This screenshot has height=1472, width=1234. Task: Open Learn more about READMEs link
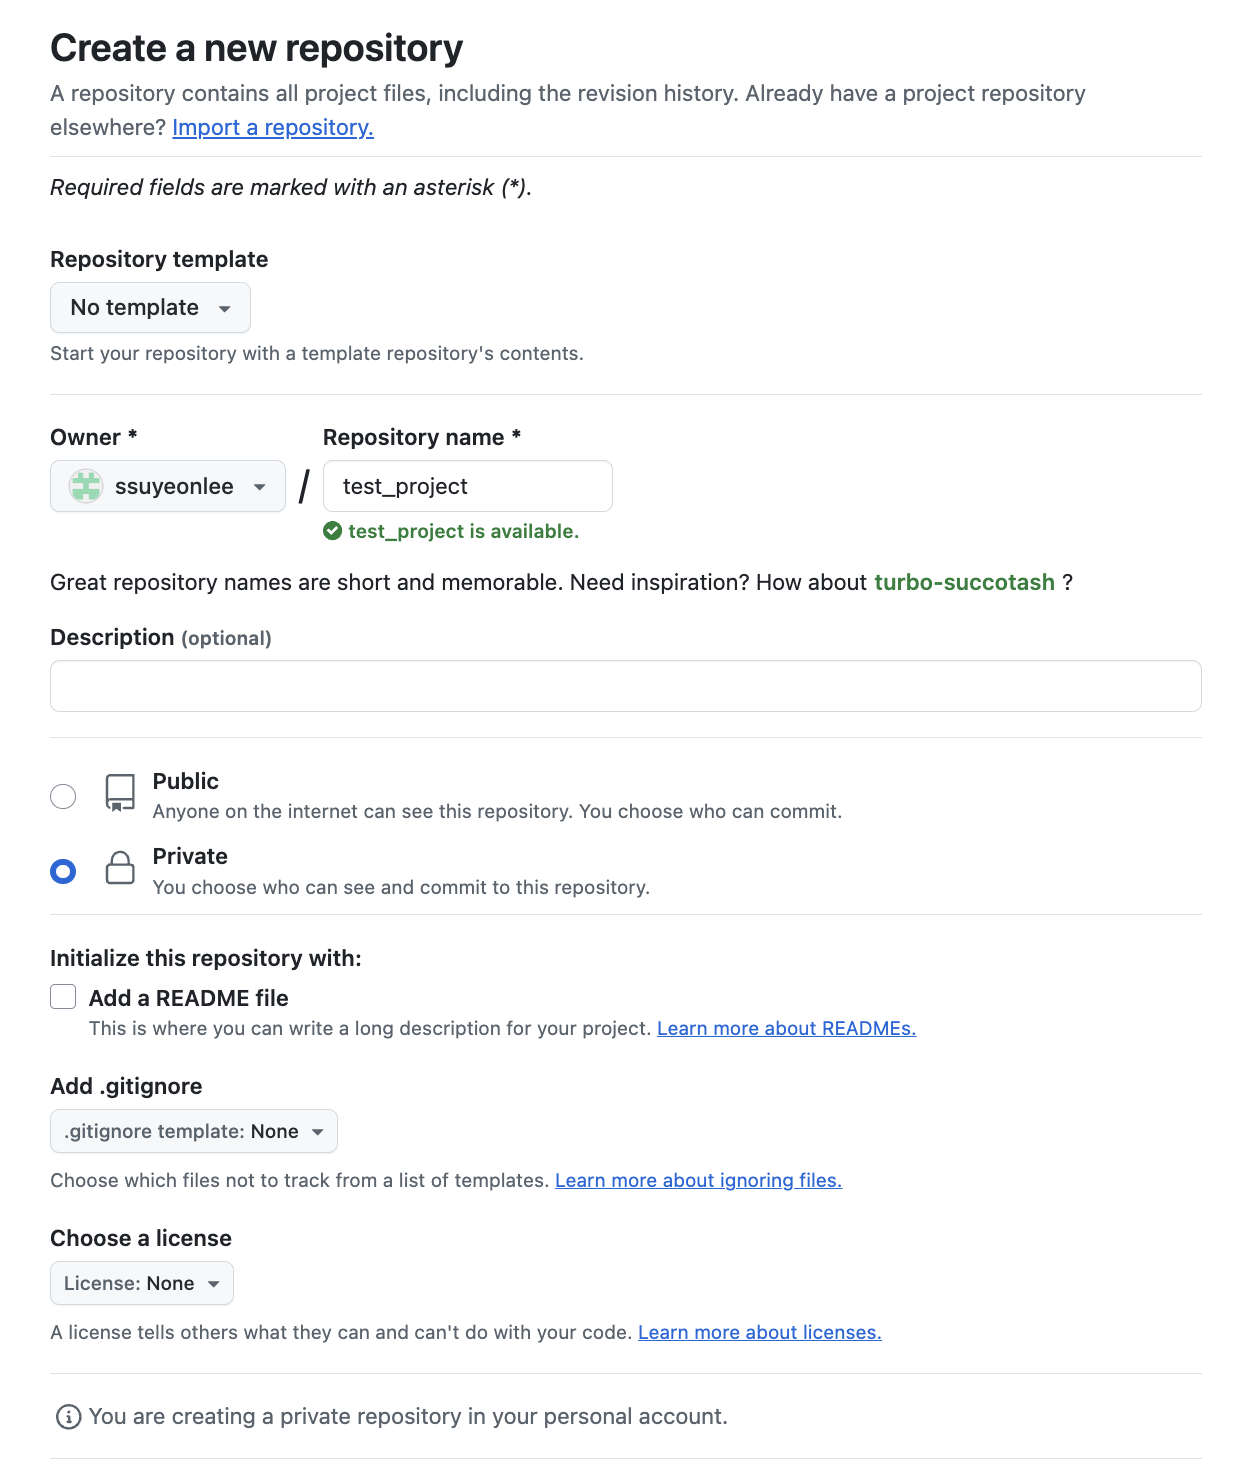(x=786, y=1029)
